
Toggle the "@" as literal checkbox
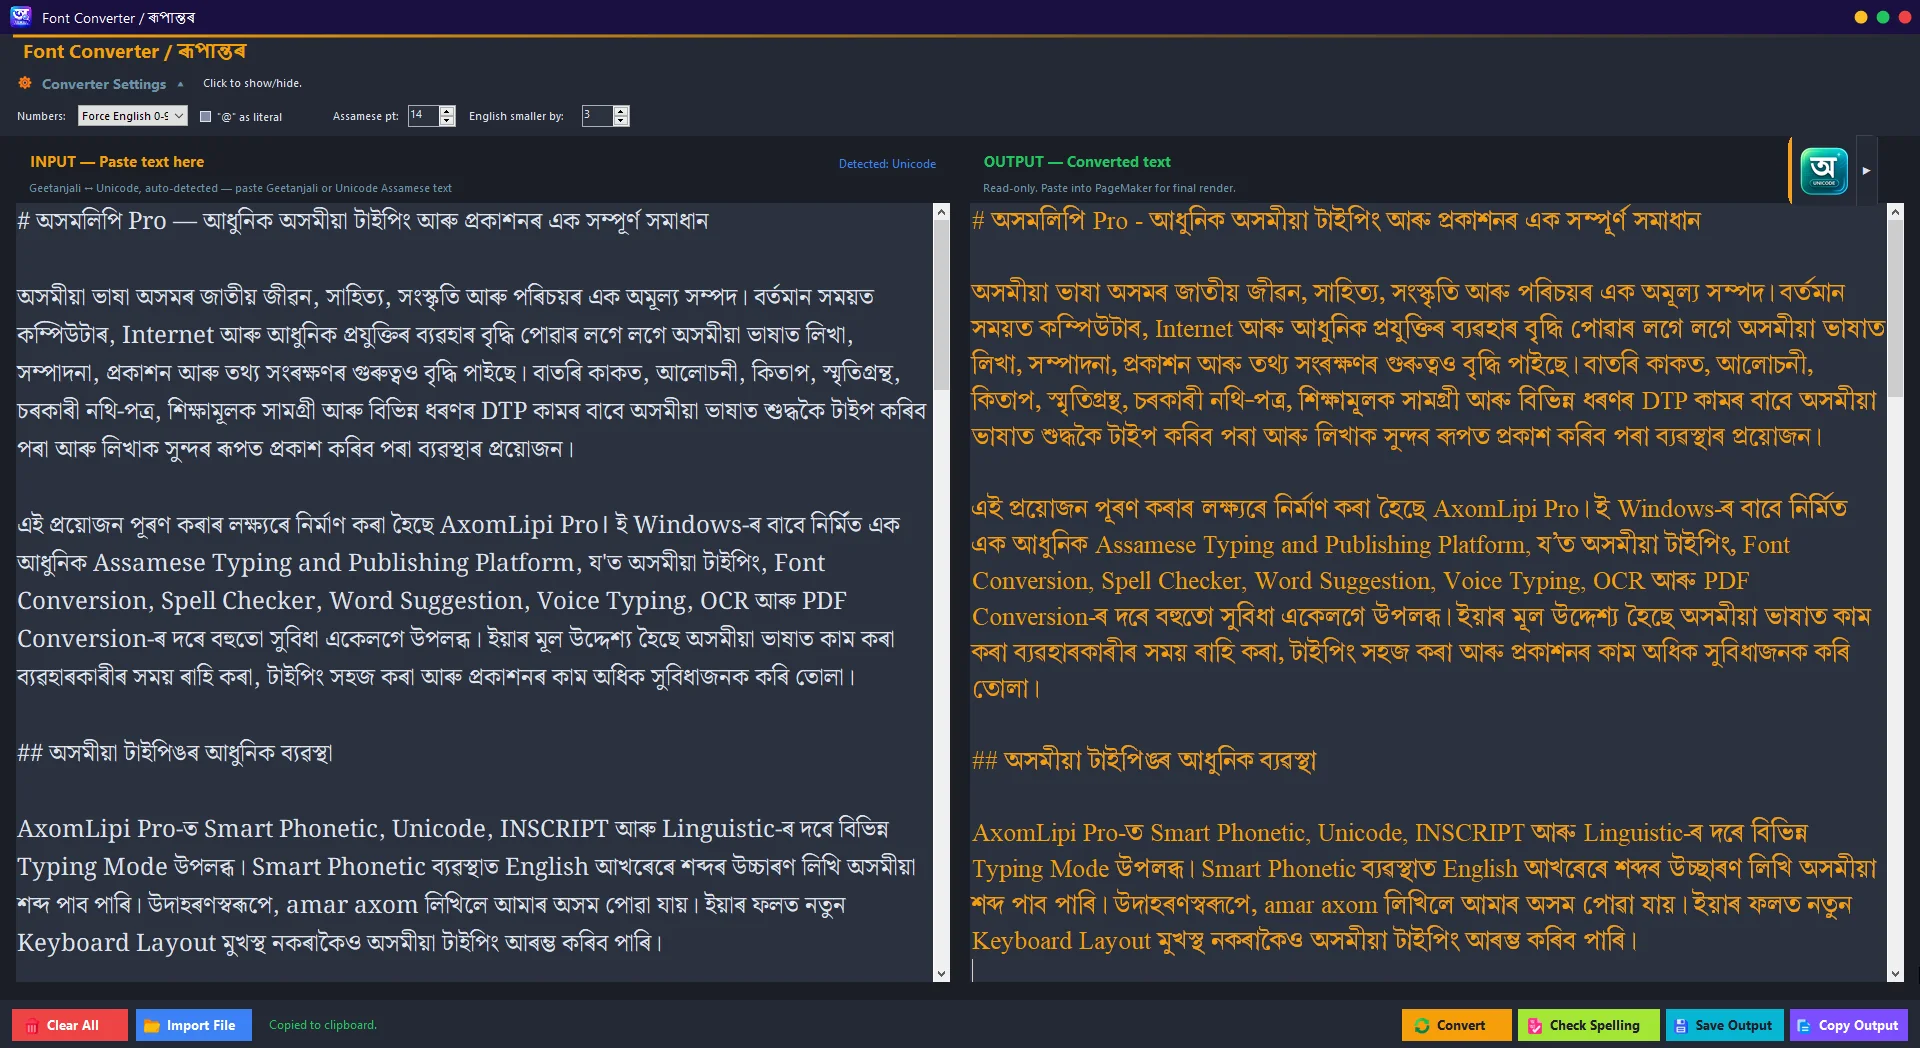[206, 117]
